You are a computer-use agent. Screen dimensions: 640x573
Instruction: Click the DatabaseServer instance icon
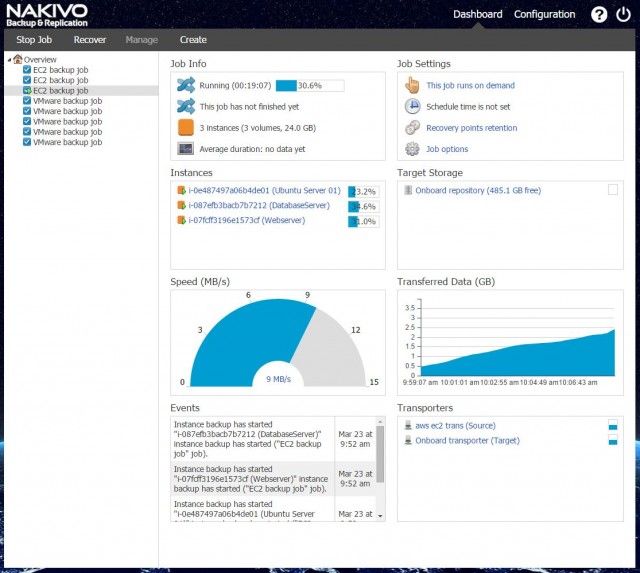pyautogui.click(x=181, y=205)
